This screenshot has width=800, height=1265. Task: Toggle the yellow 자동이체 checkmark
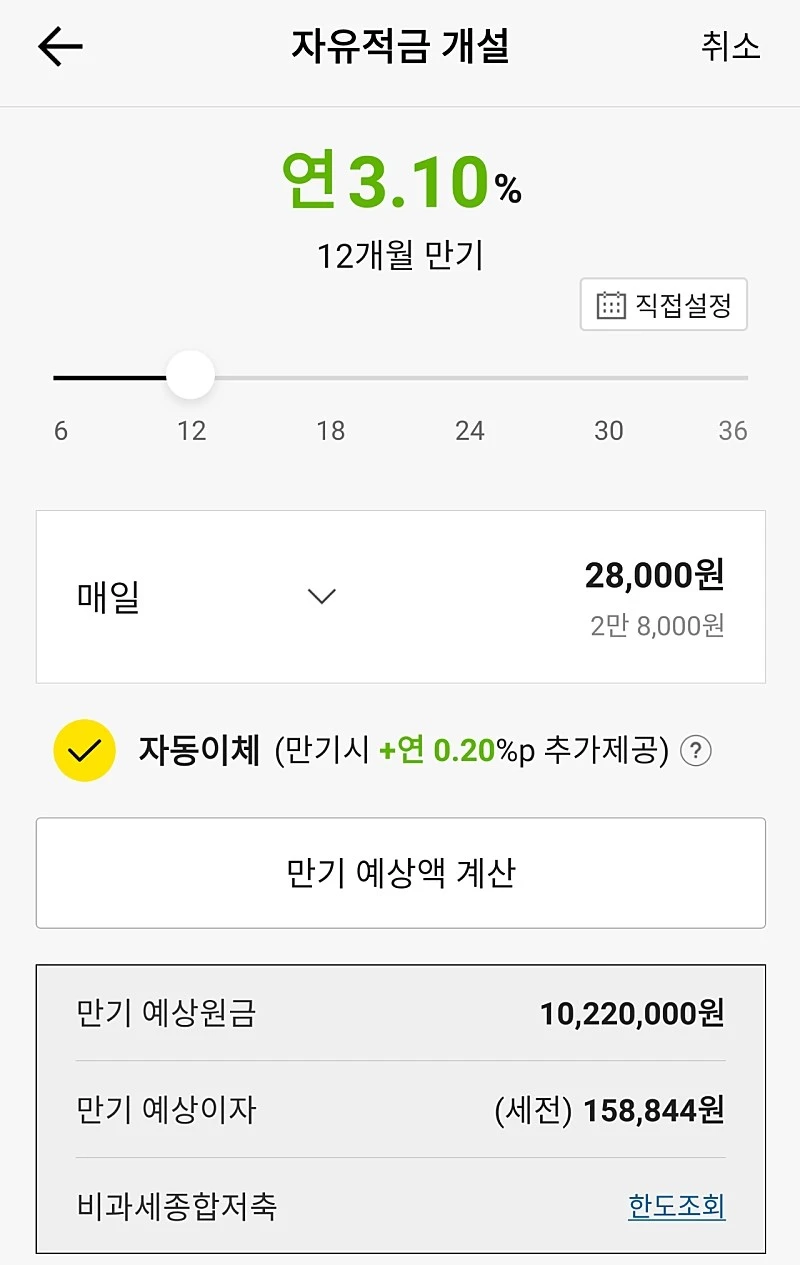(x=84, y=750)
